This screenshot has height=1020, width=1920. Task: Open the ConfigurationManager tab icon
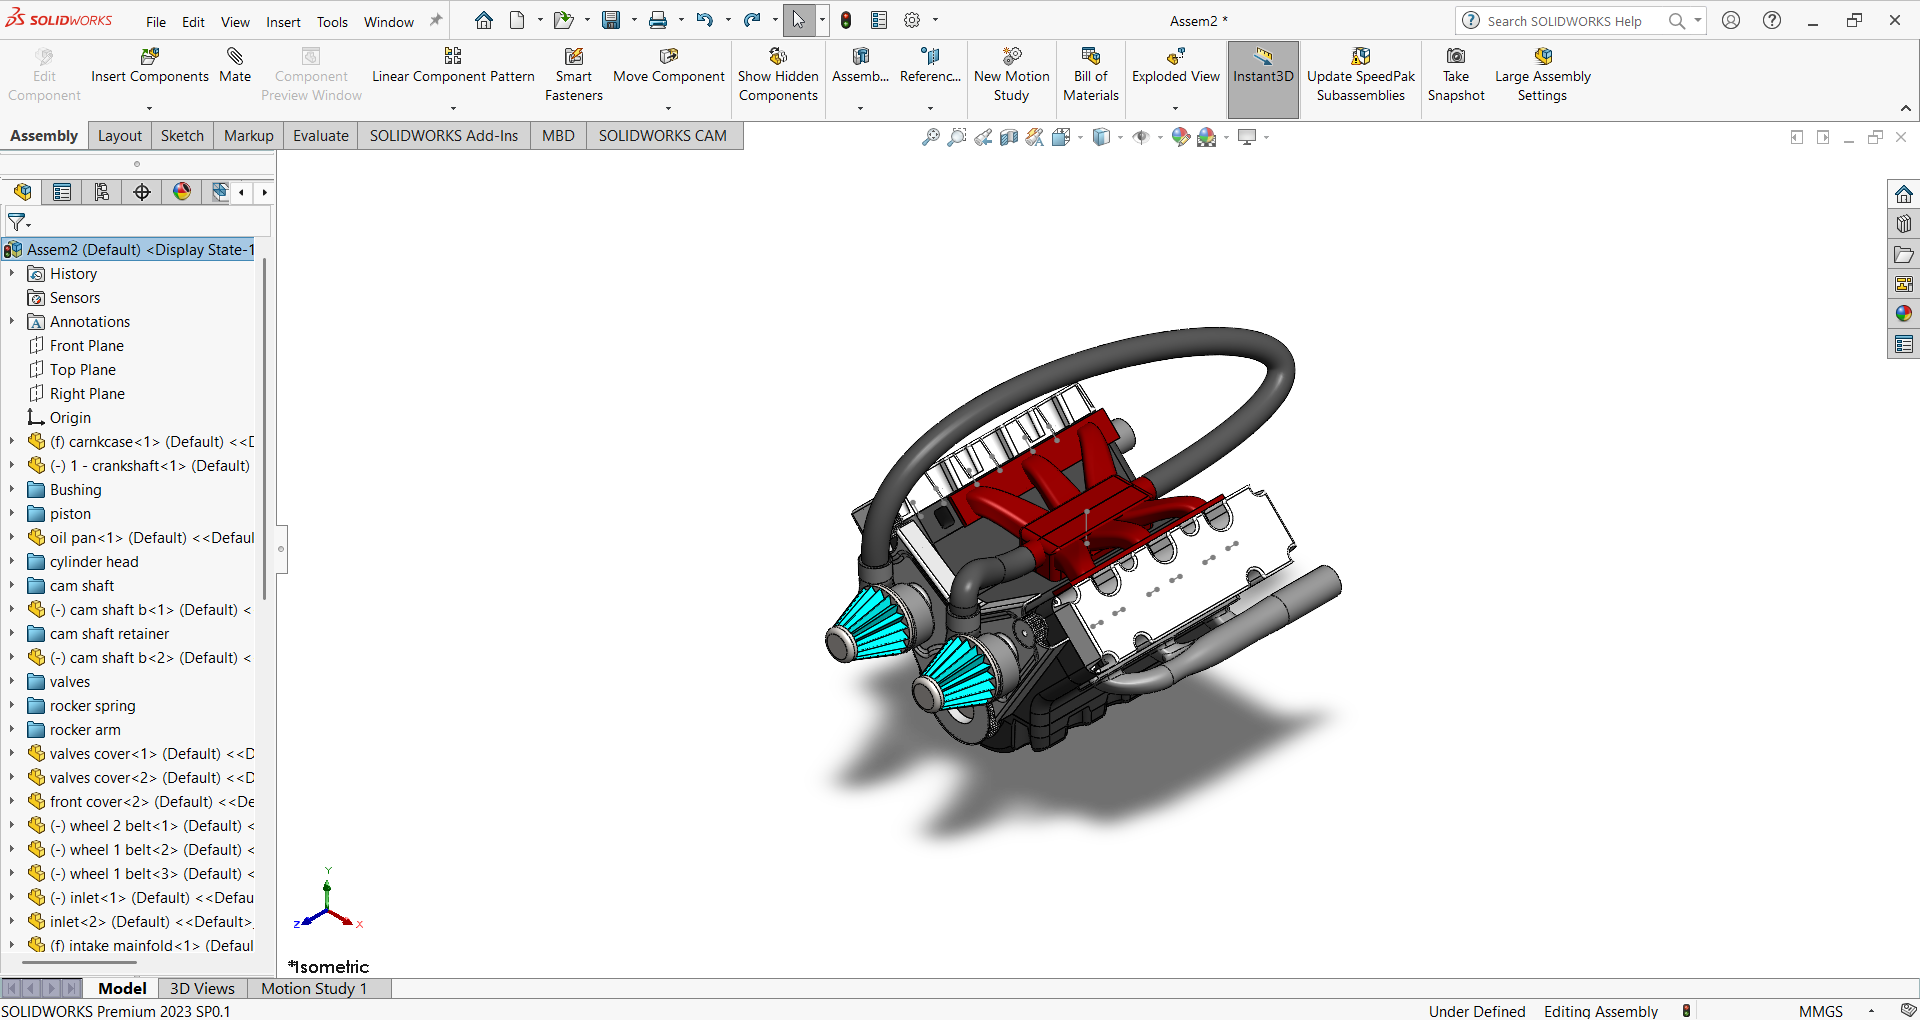tap(102, 192)
